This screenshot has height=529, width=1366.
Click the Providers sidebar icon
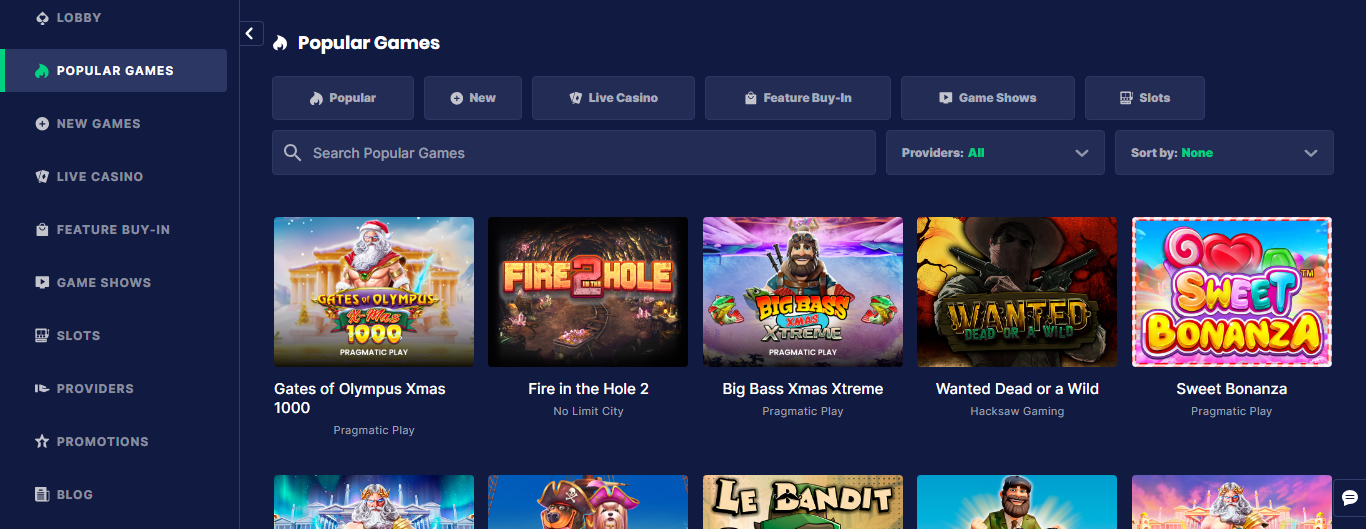coord(42,389)
